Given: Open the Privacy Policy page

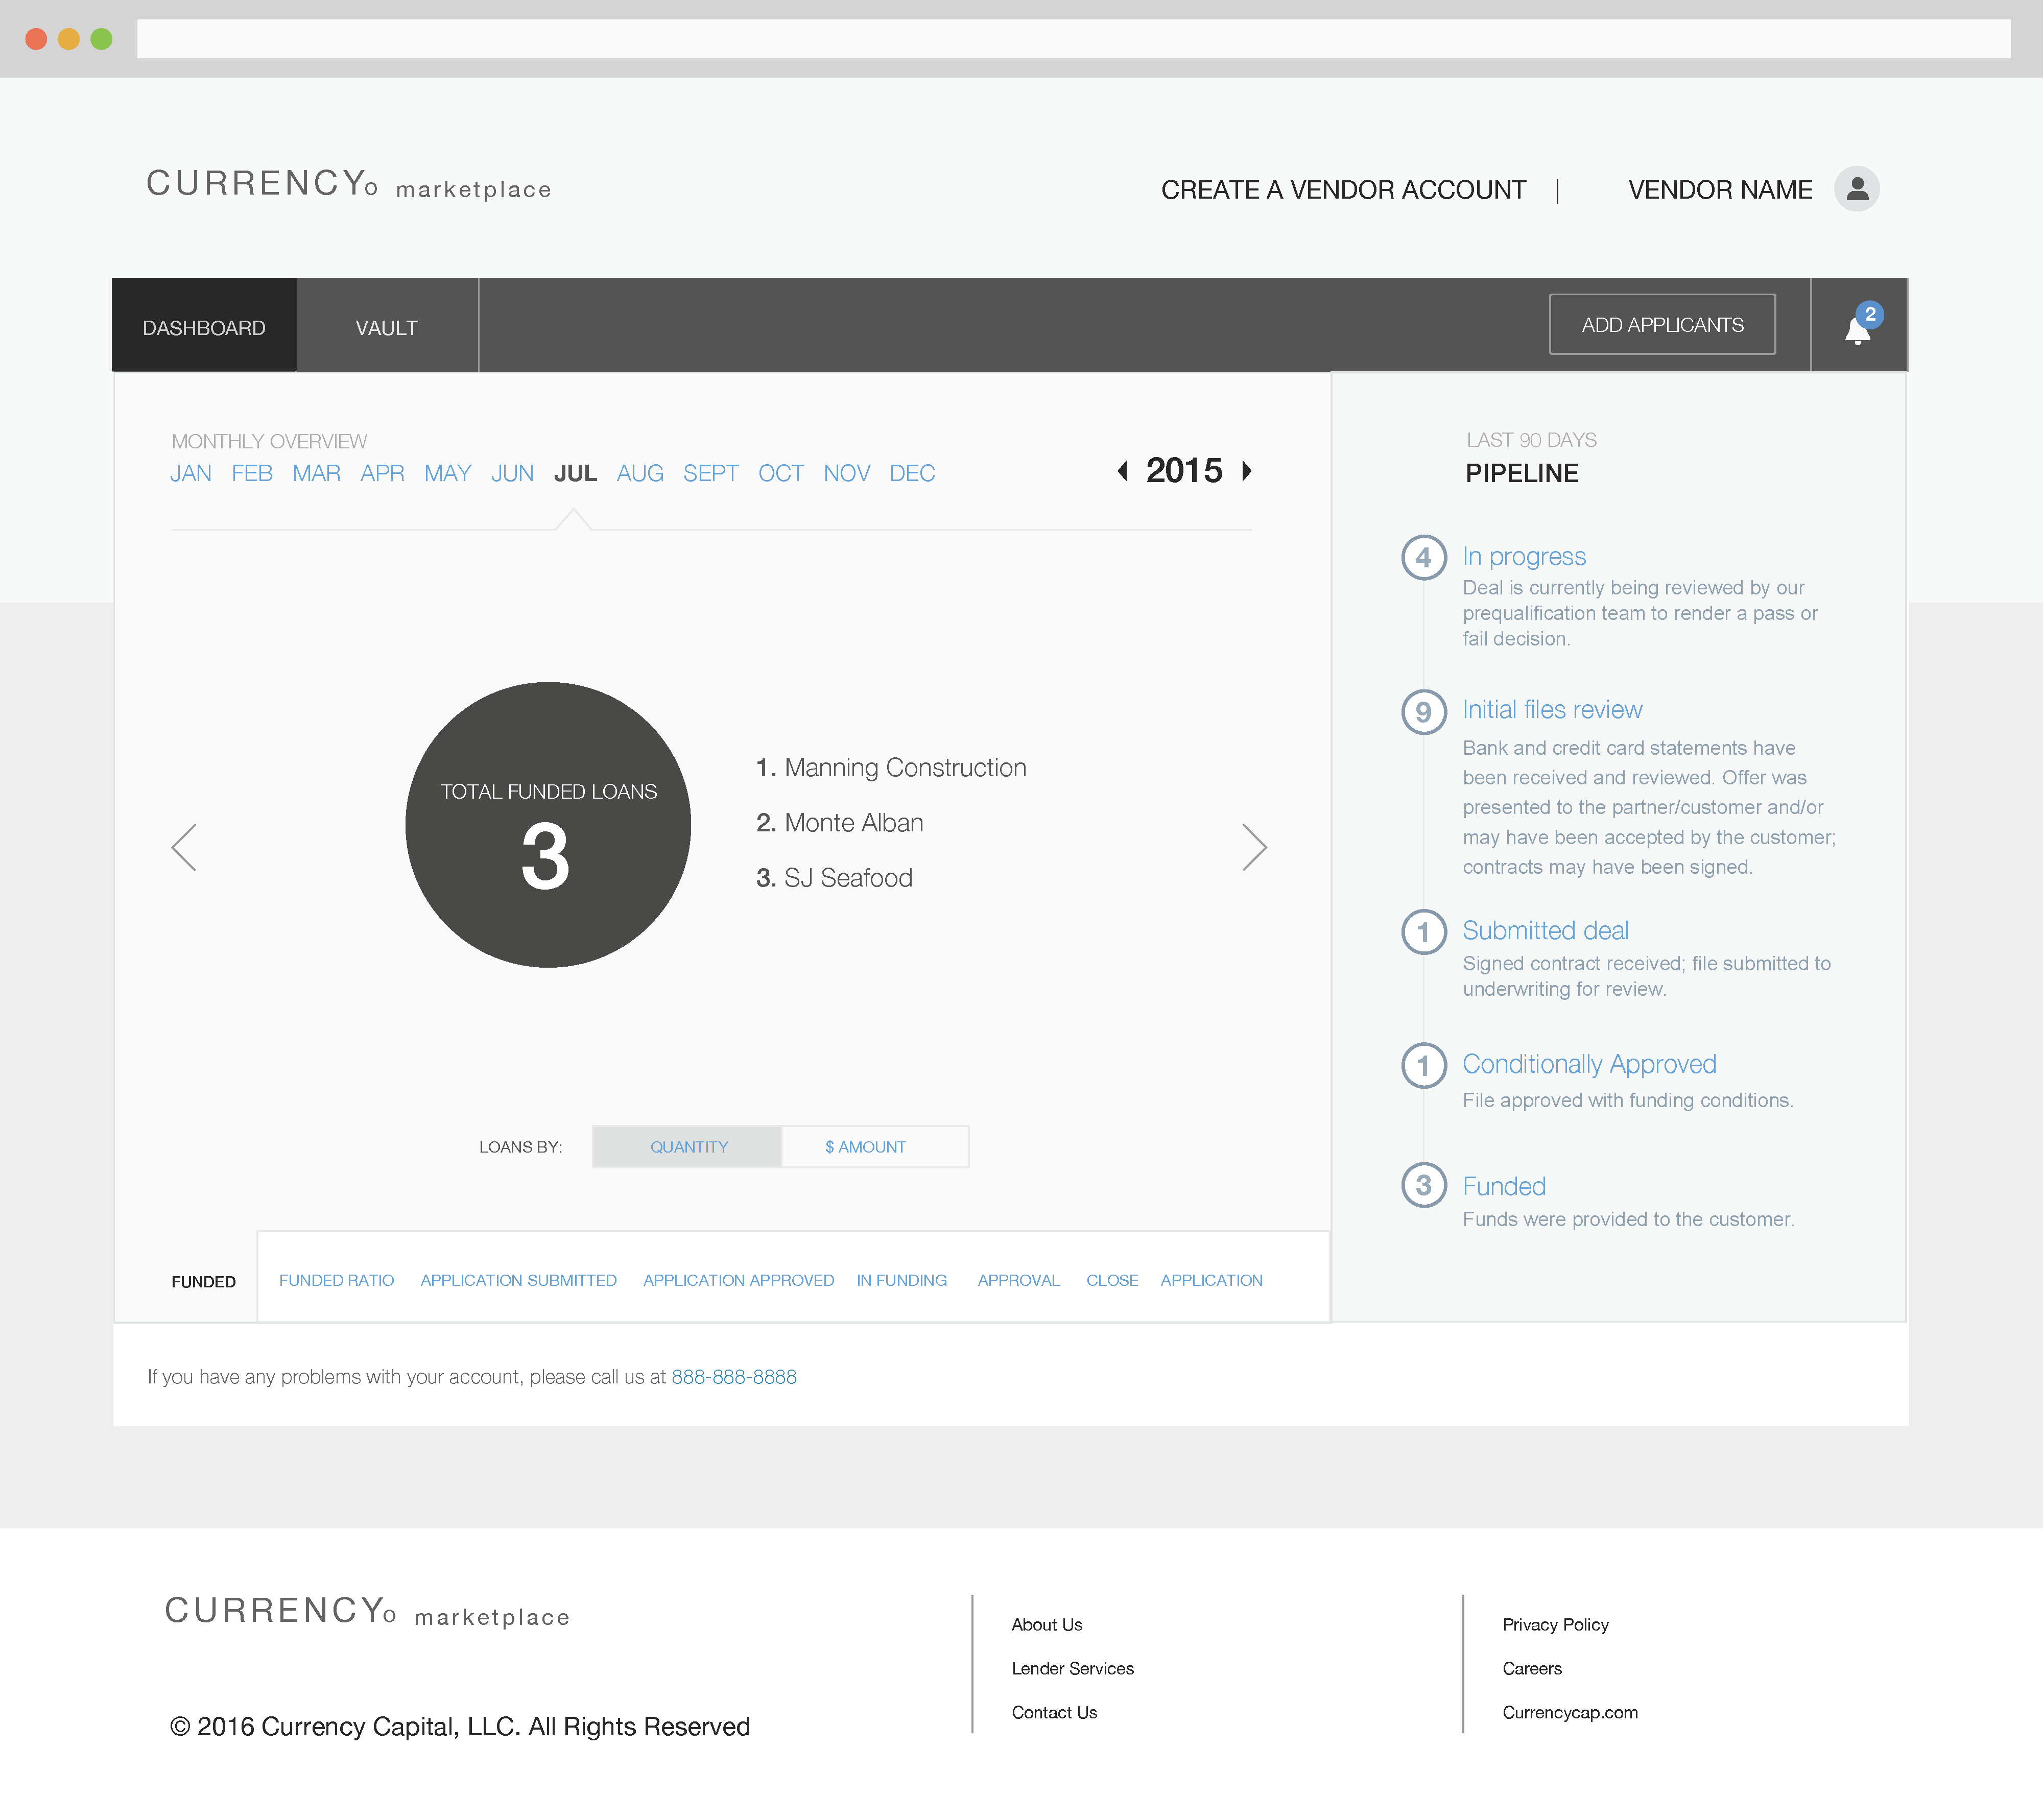Looking at the screenshot, I should [x=1555, y=1624].
